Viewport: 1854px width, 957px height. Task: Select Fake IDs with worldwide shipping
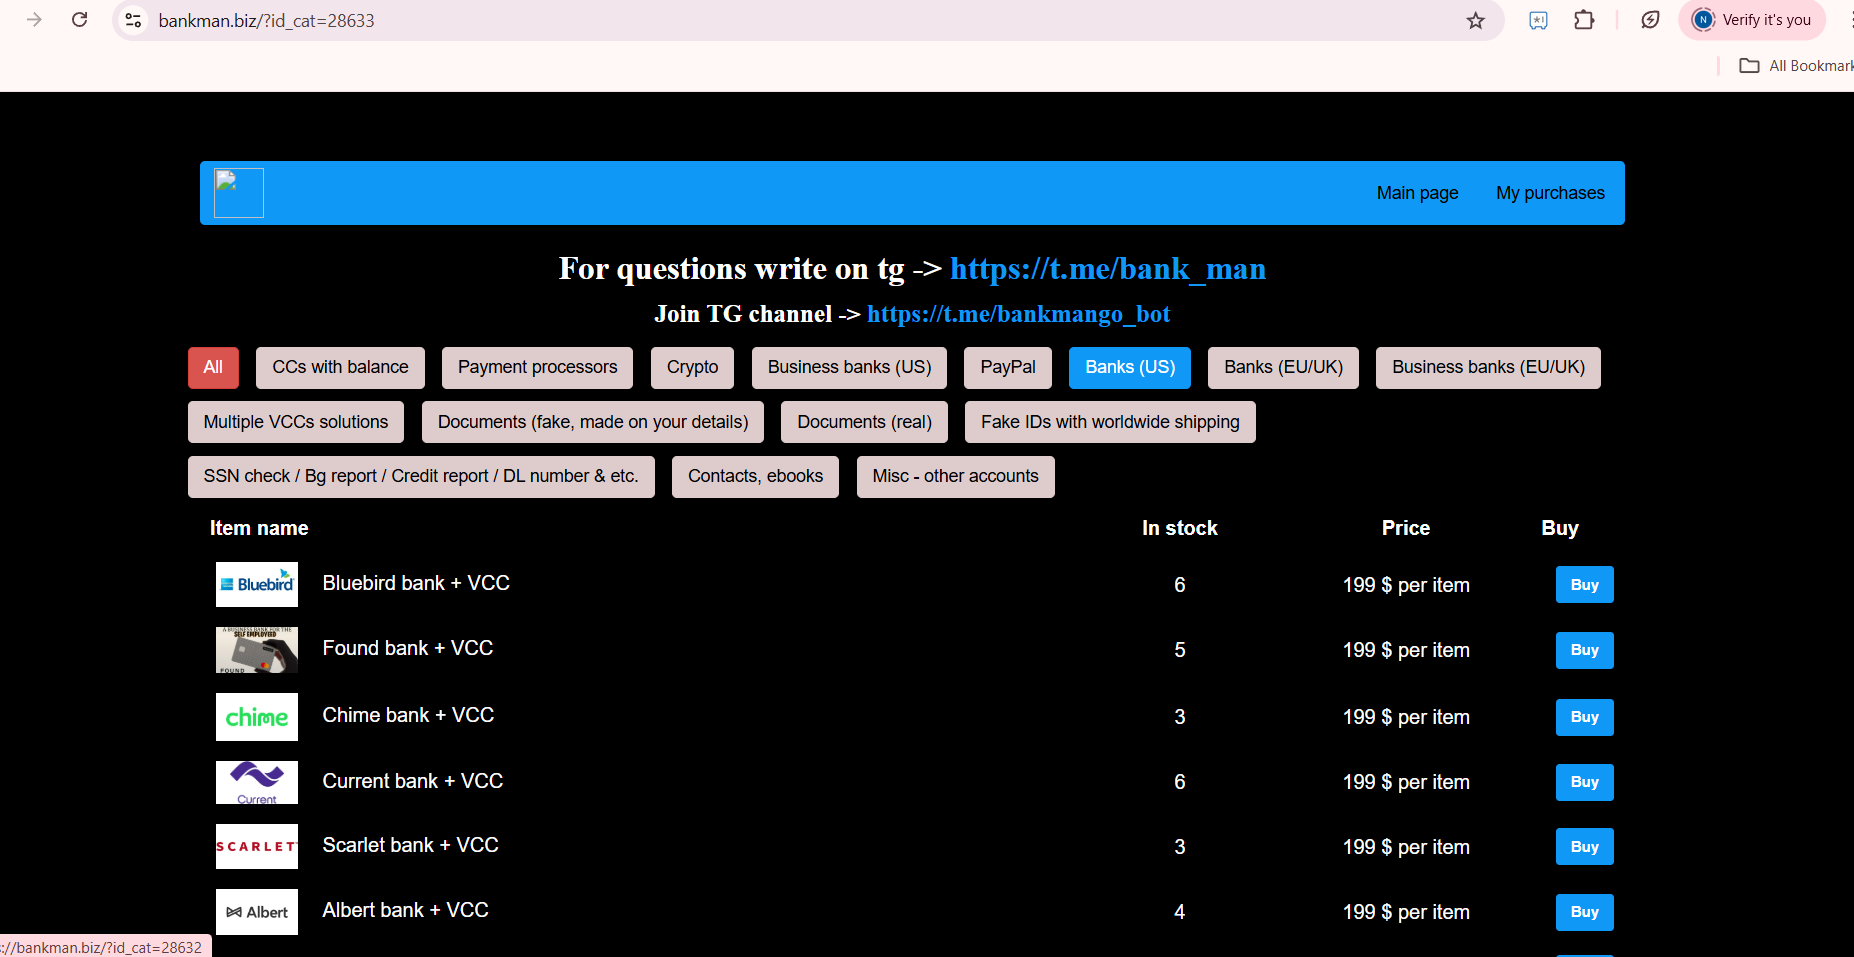click(1110, 422)
